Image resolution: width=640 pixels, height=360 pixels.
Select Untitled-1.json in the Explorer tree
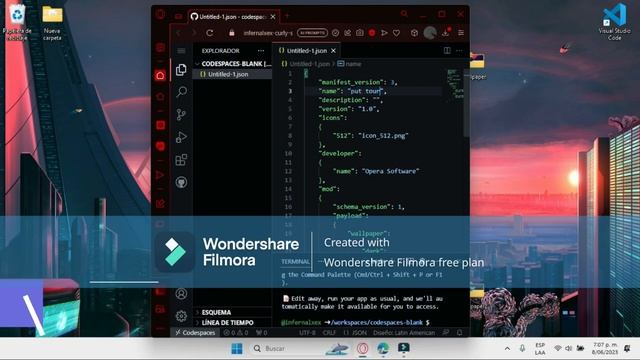232,74
